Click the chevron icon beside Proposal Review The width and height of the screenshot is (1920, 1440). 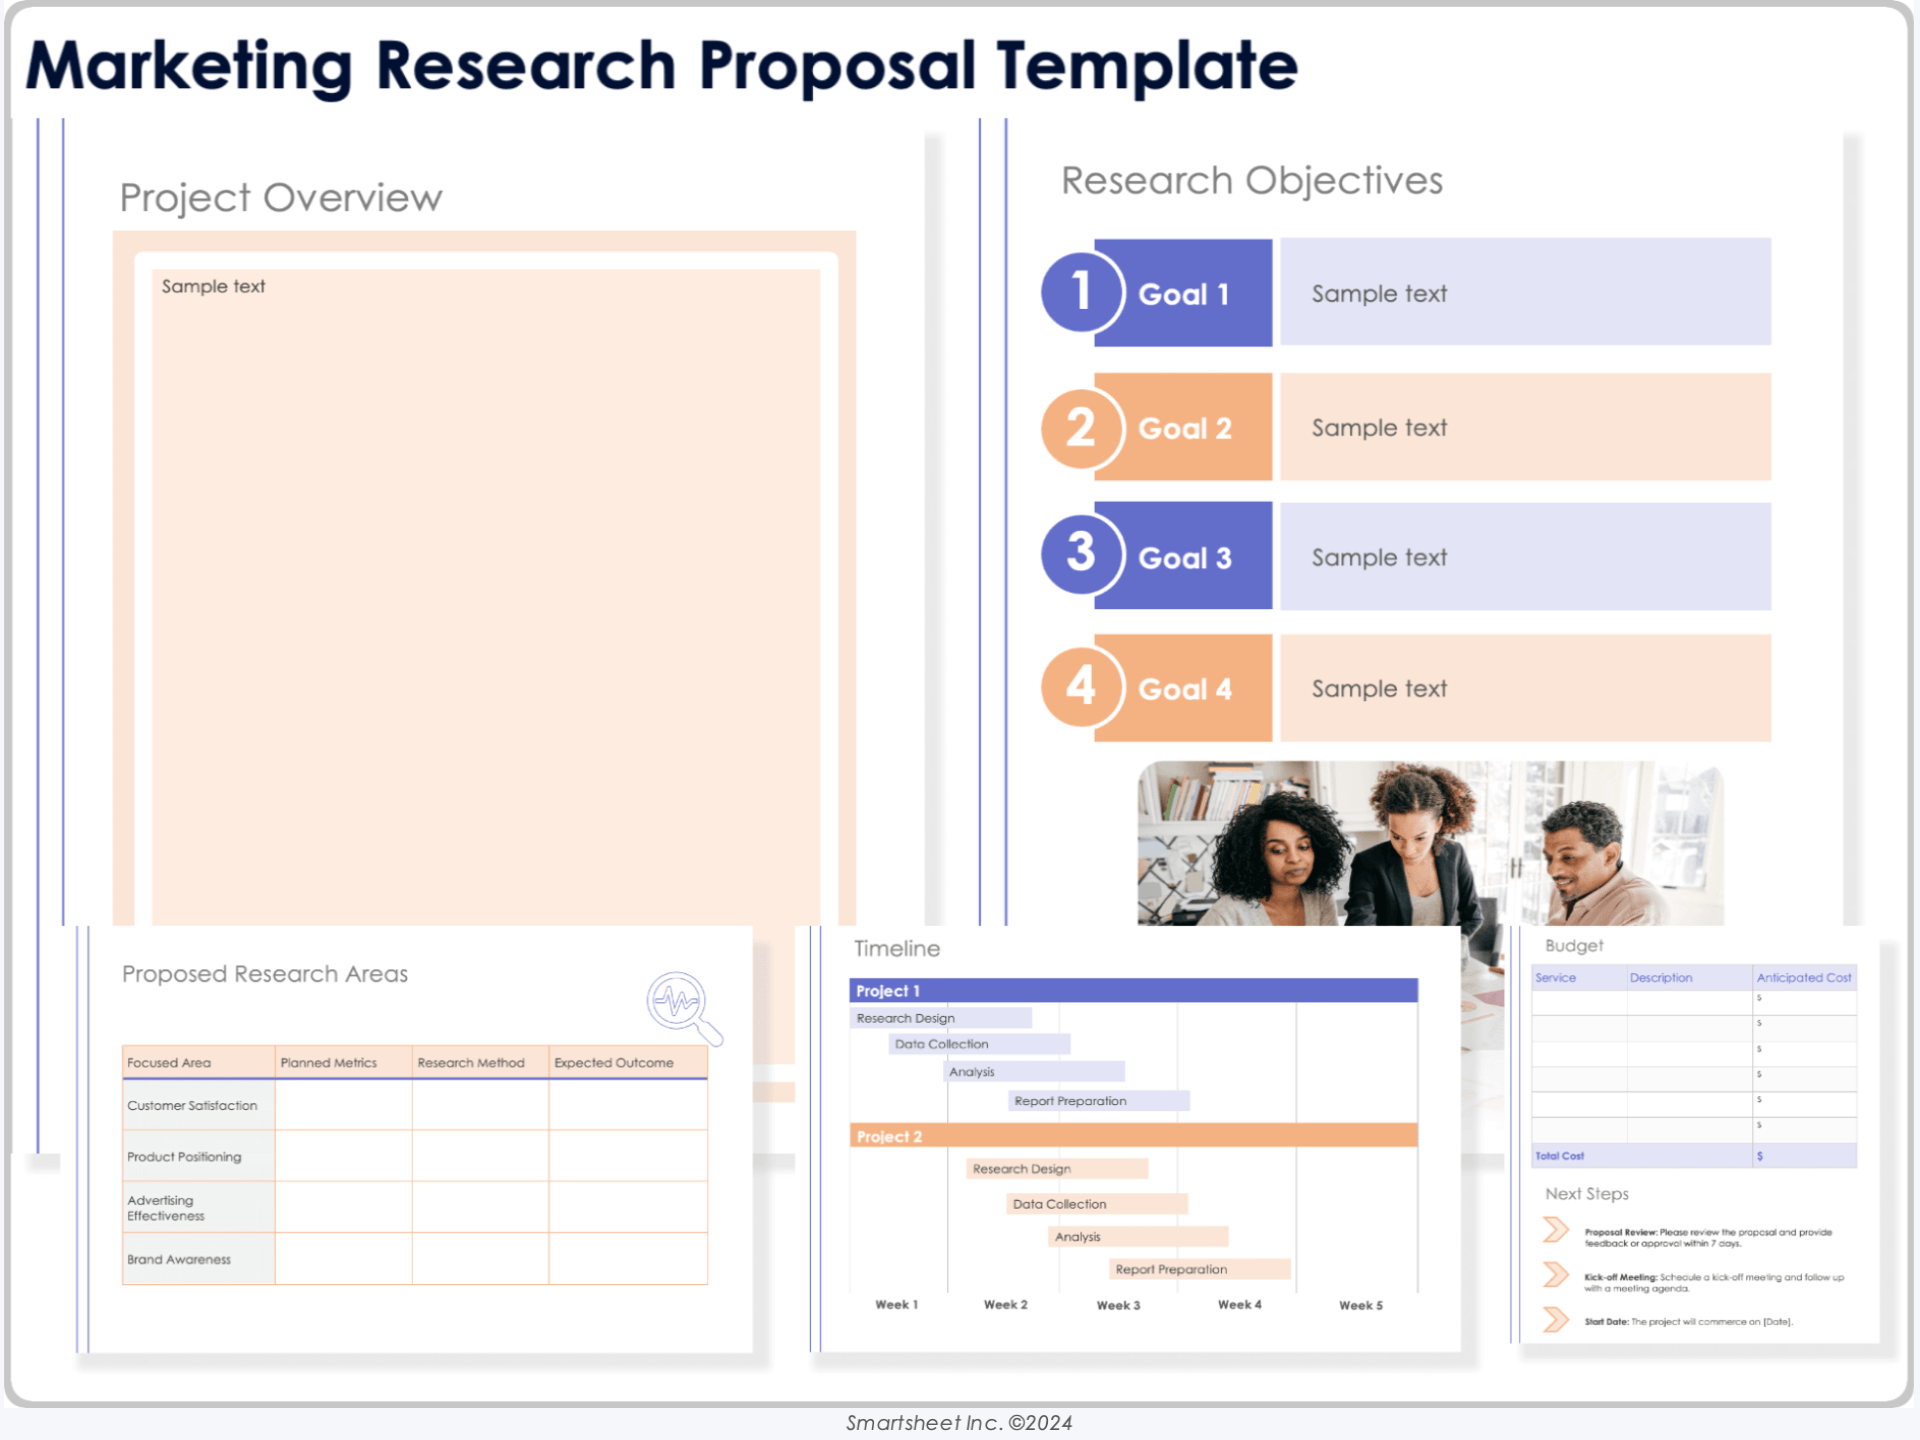pos(1556,1229)
